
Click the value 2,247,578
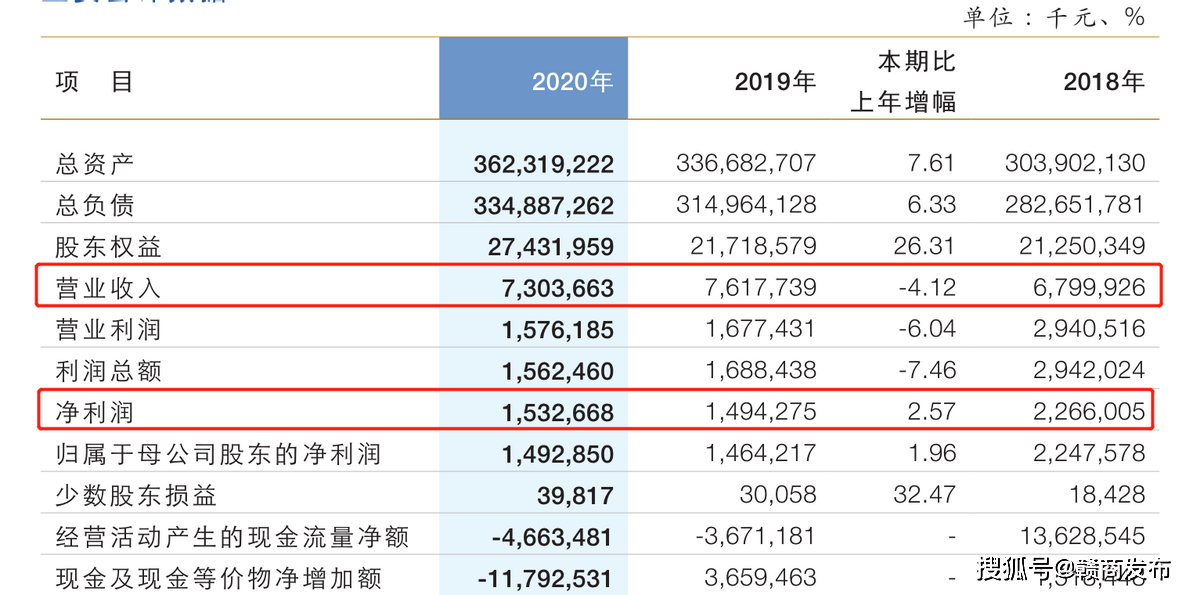1089,453
